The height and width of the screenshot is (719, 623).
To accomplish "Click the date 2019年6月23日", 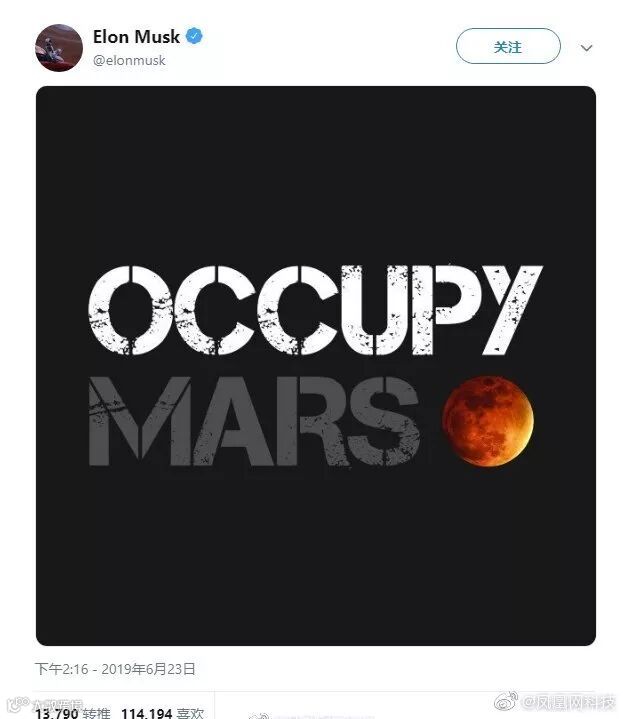I will point(149,669).
